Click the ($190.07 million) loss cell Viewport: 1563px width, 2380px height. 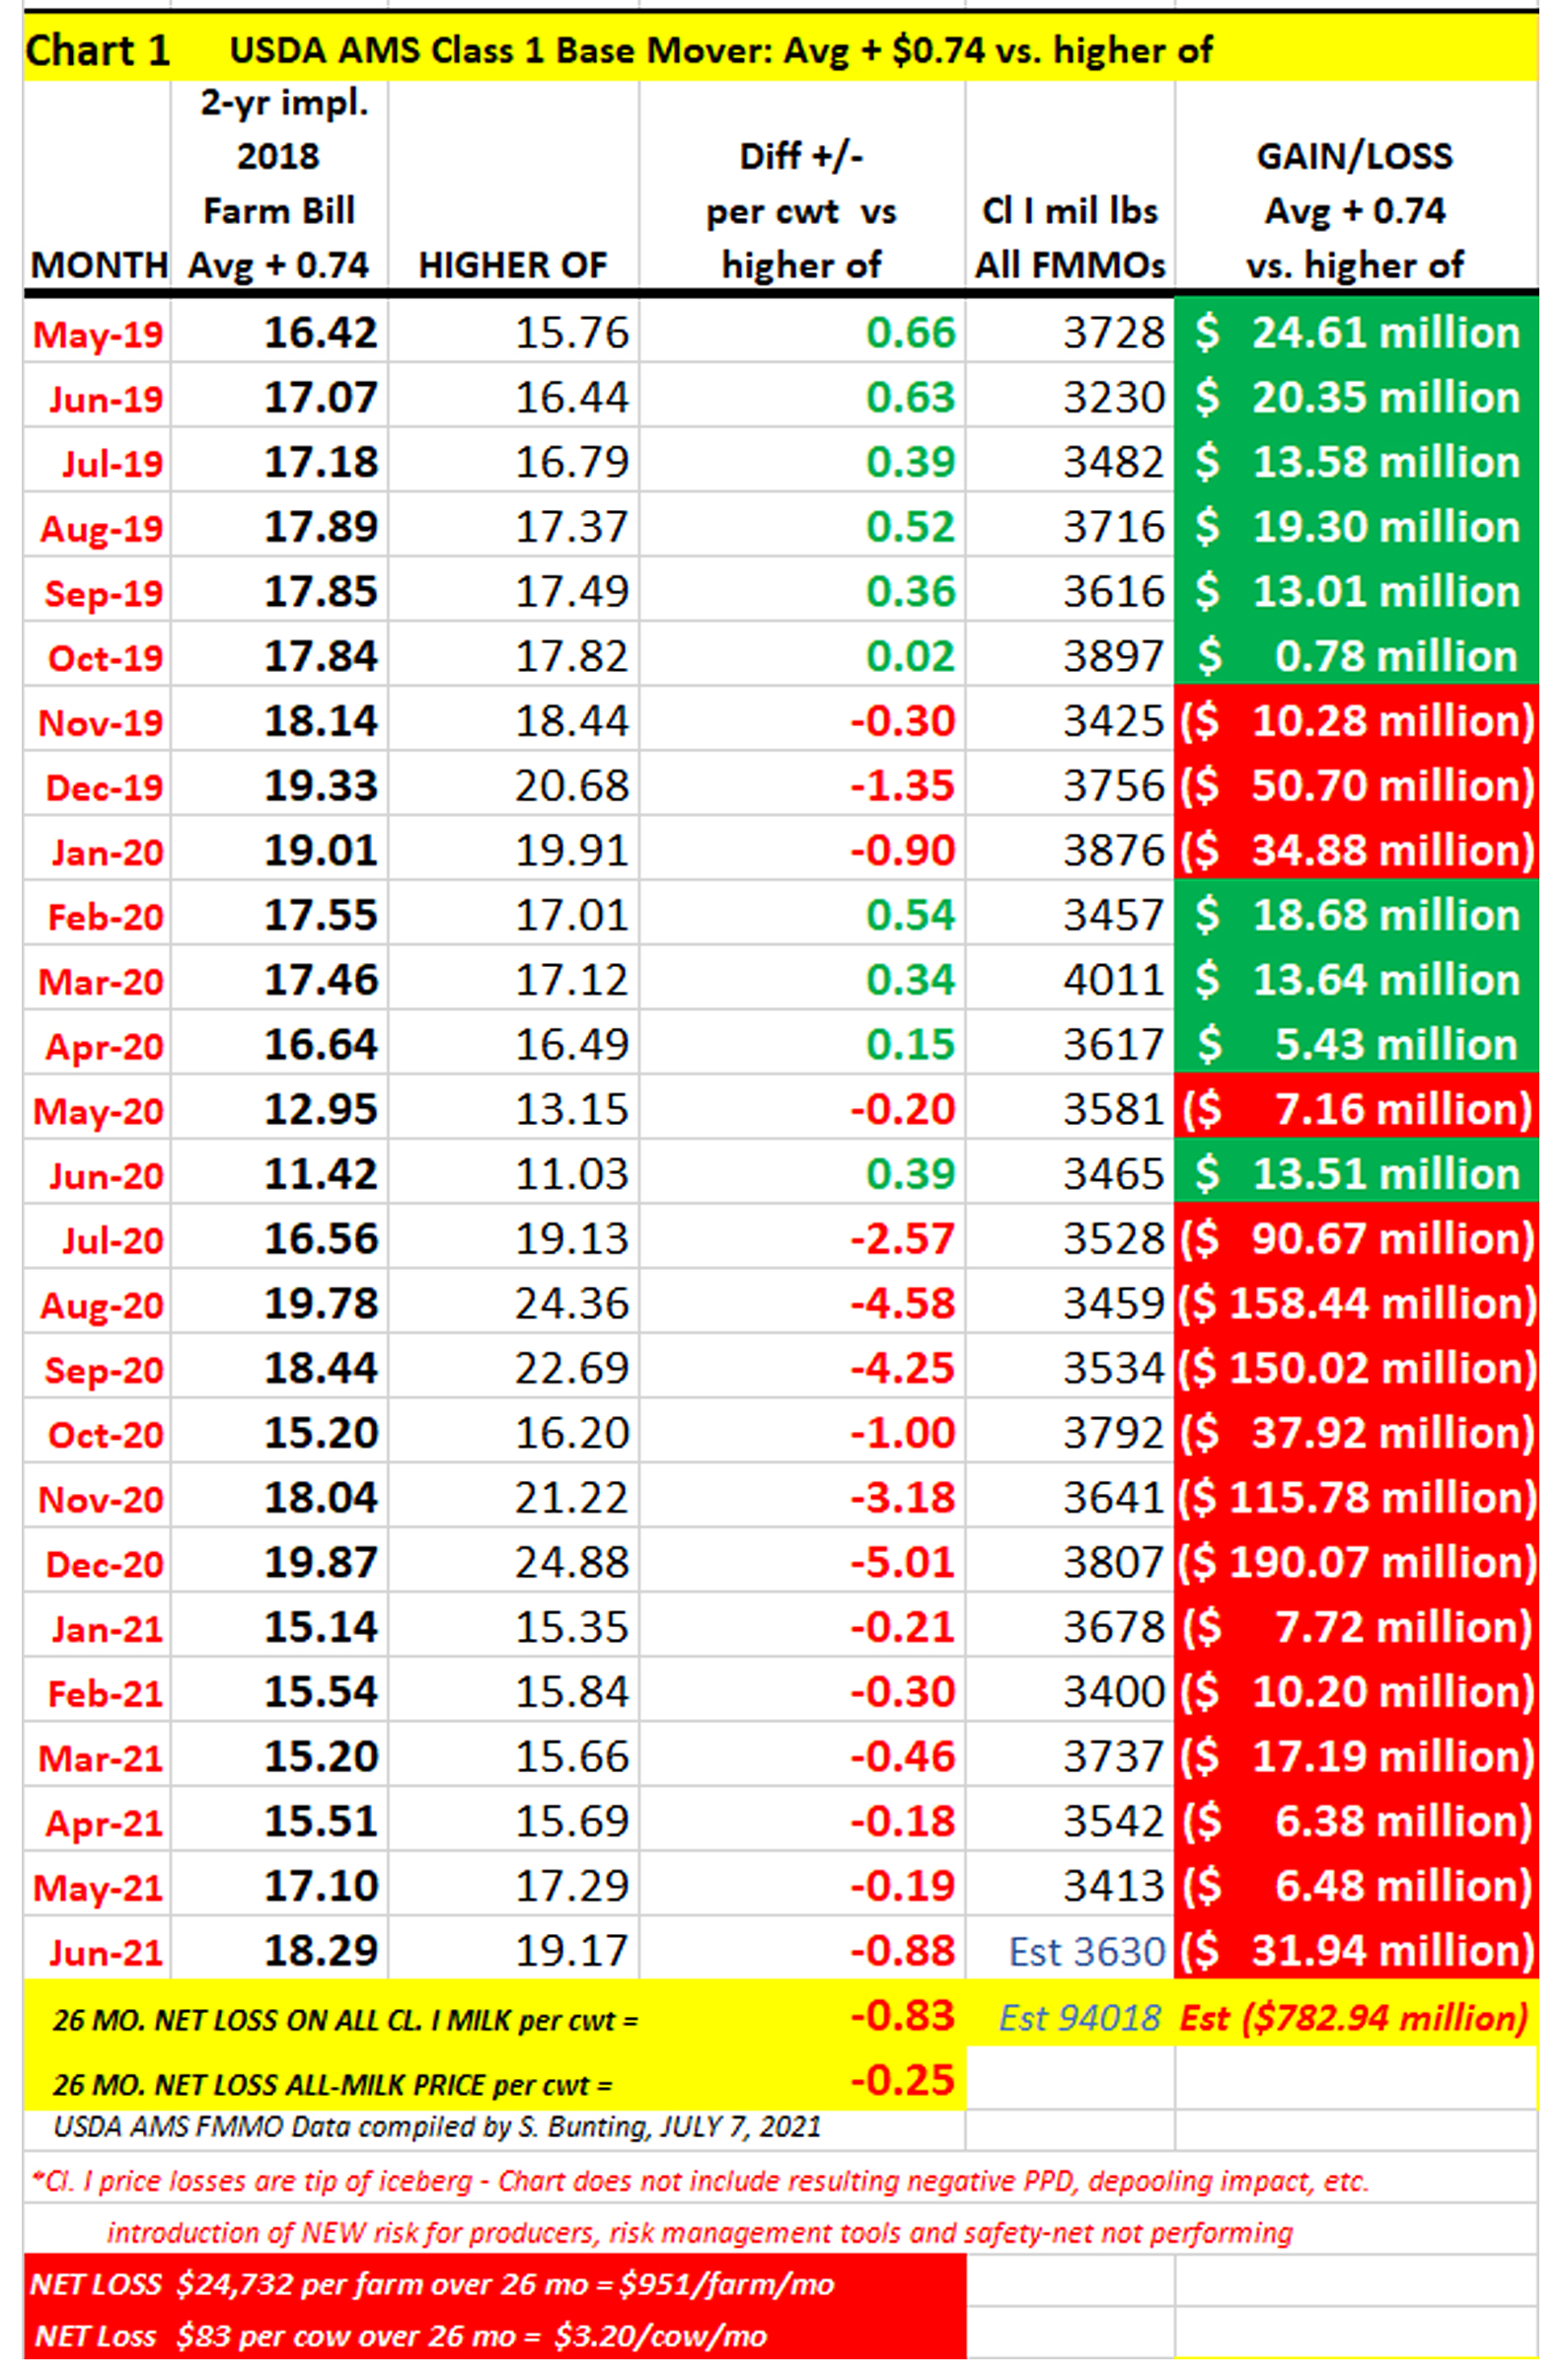[1356, 1563]
